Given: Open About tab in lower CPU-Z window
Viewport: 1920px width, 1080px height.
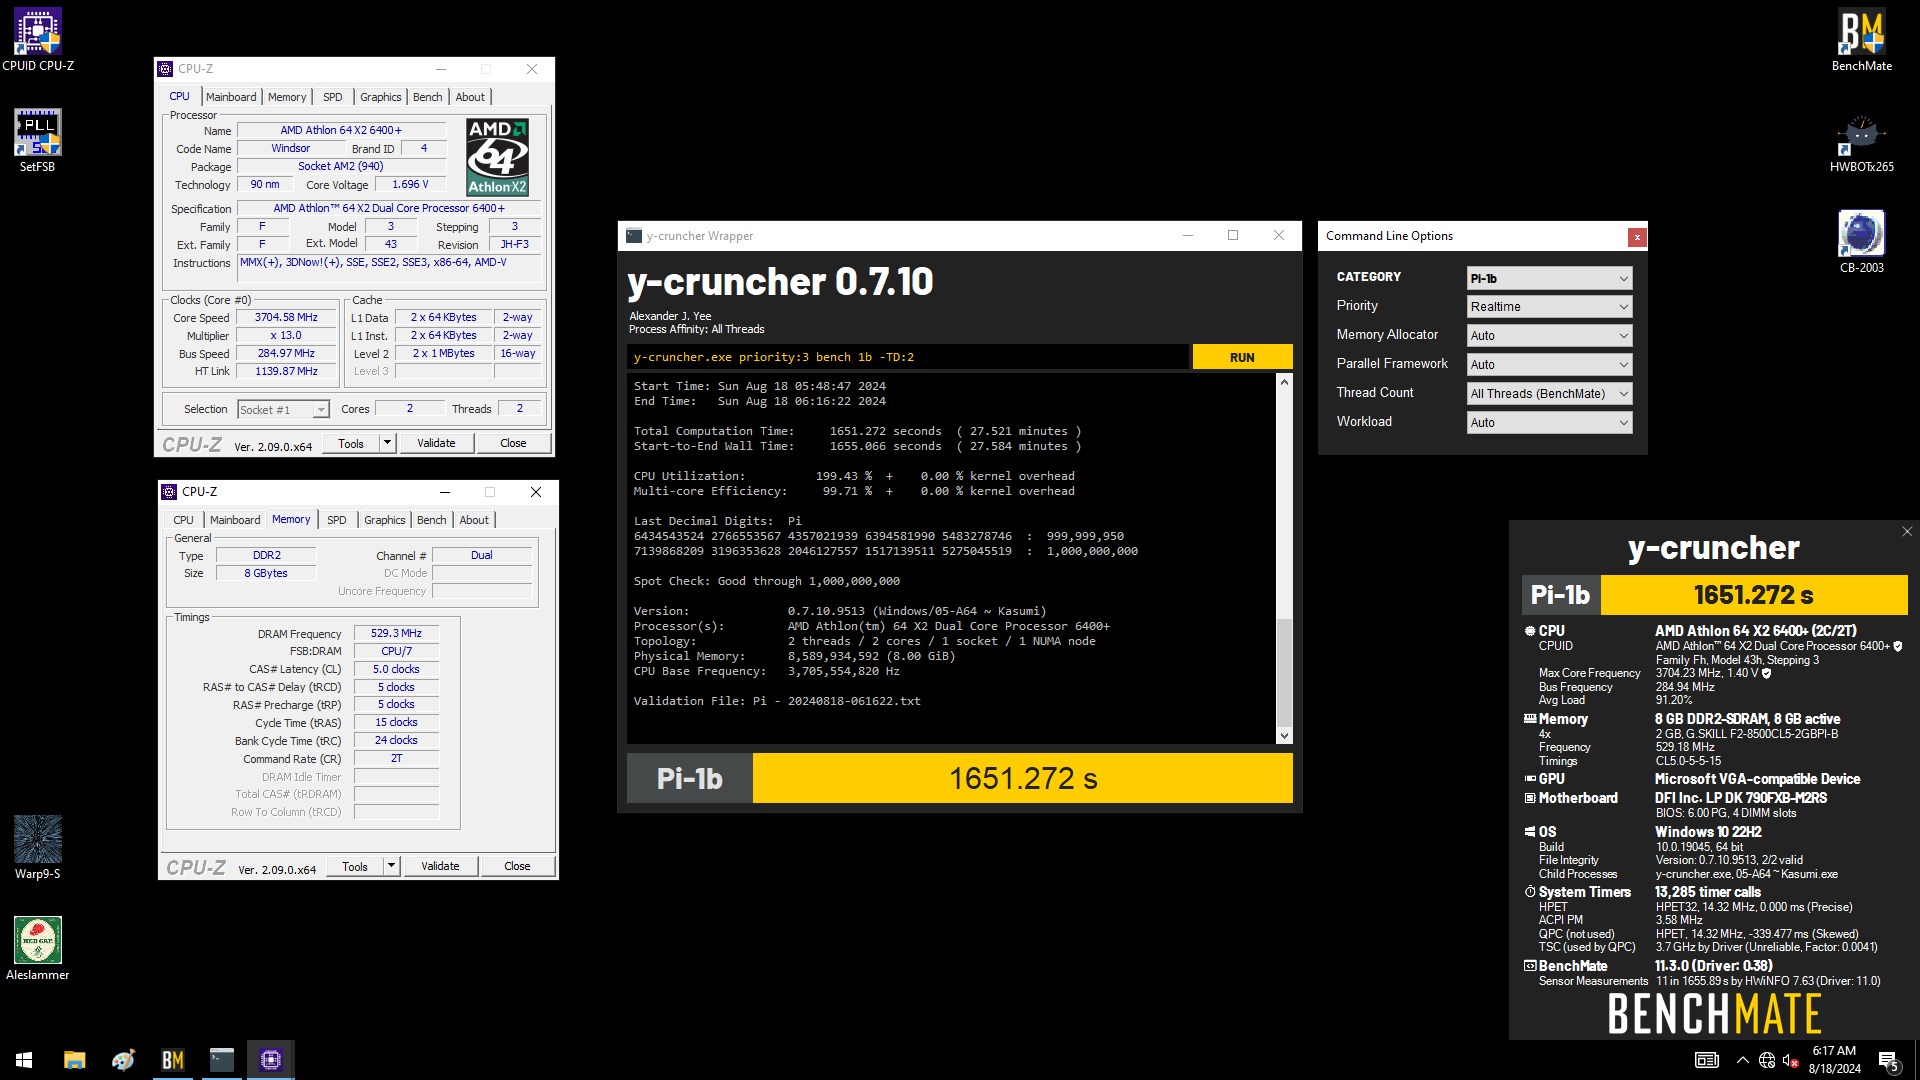Looking at the screenshot, I should pyautogui.click(x=474, y=520).
